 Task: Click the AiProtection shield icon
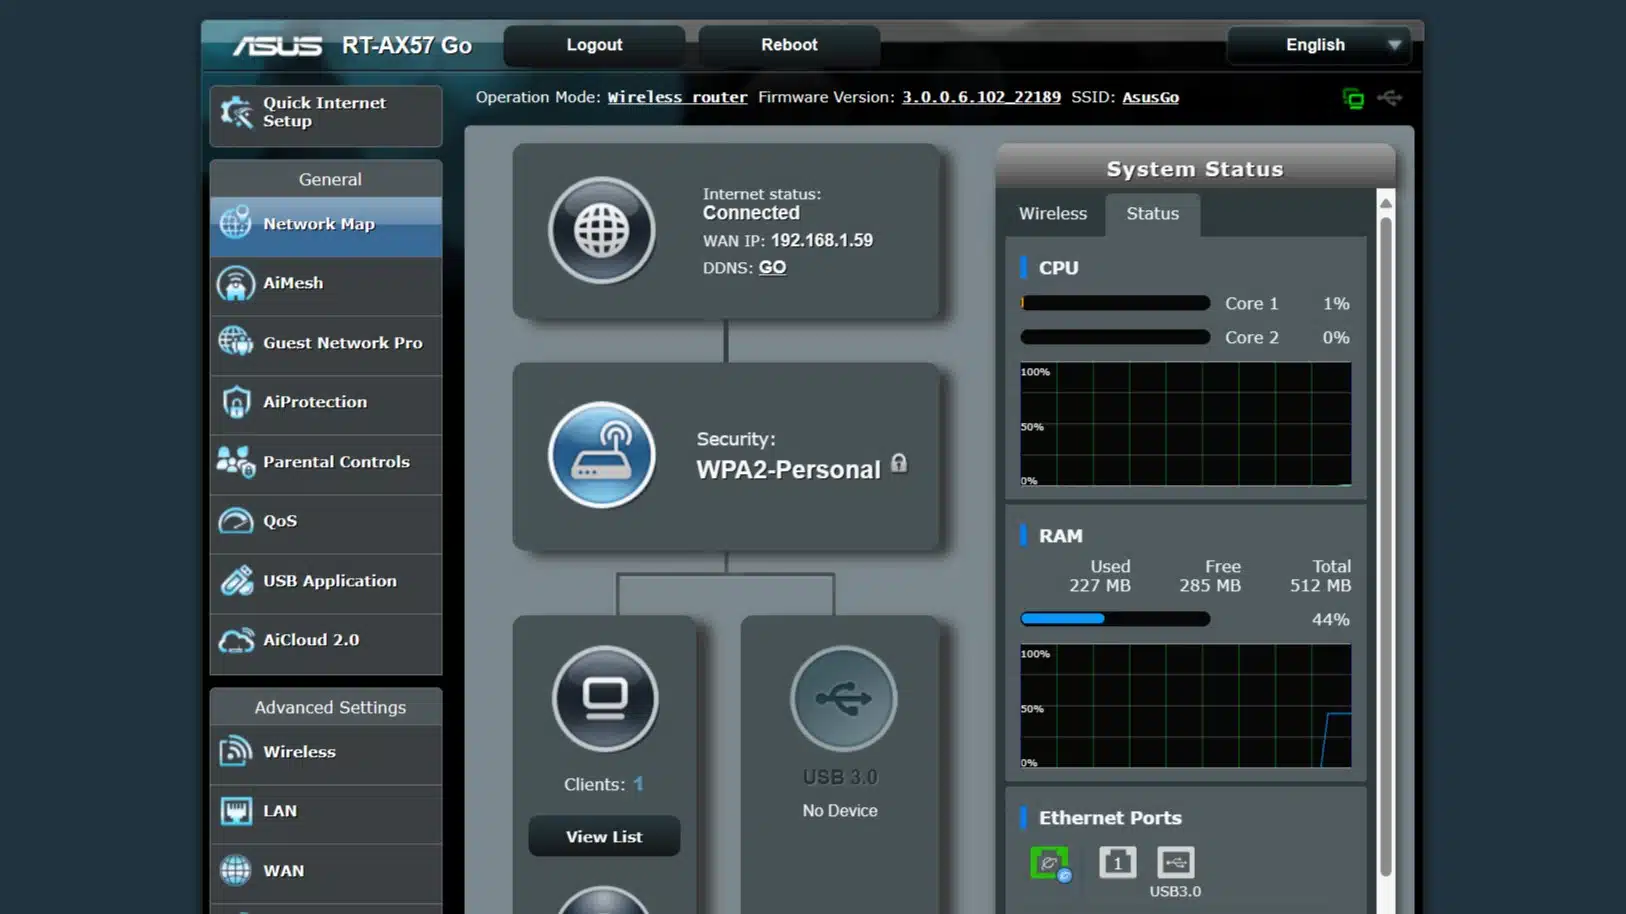point(236,402)
